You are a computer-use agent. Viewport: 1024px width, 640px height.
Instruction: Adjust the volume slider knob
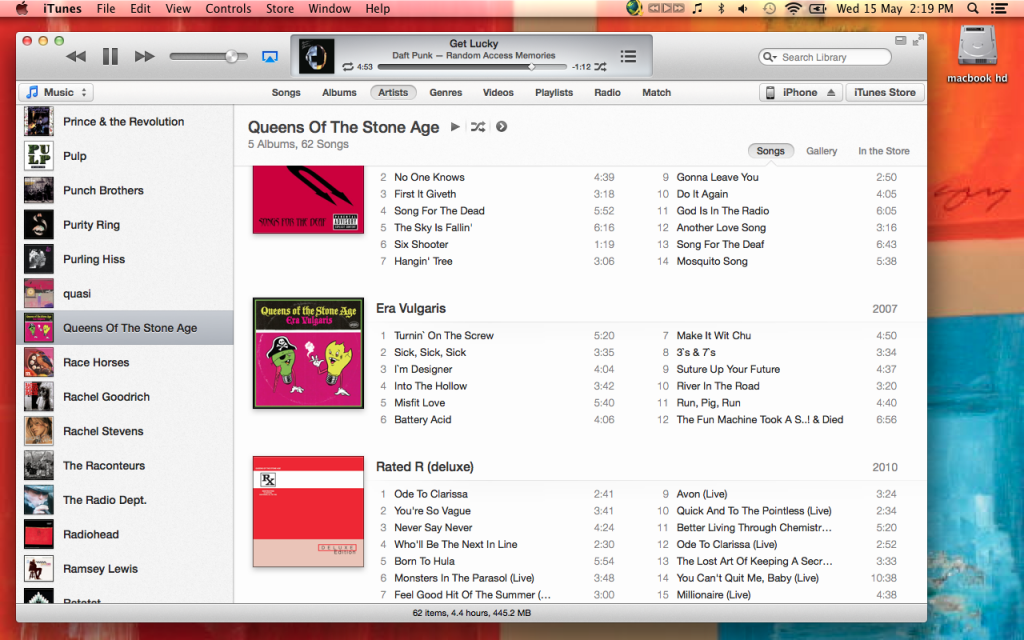click(232, 57)
